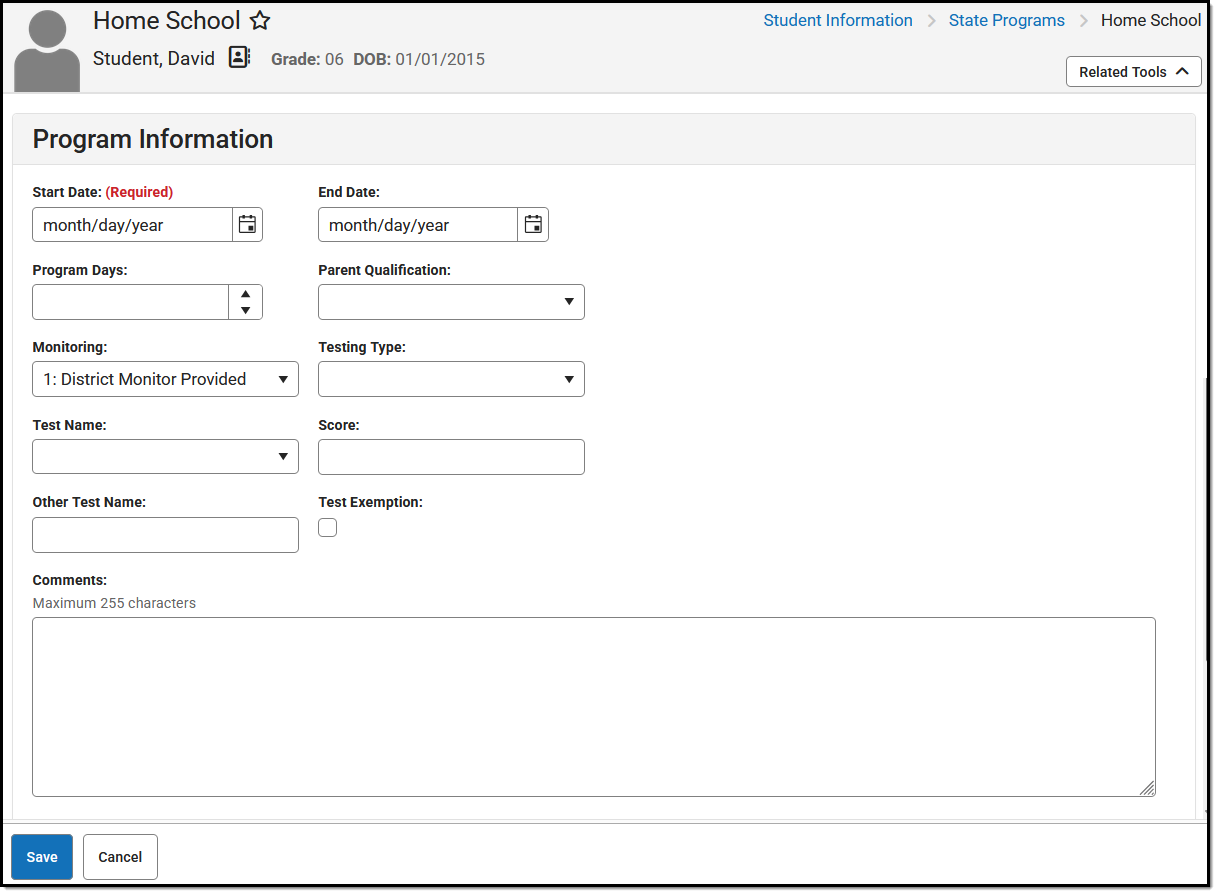
Task: Save the Program Information record
Action: [x=41, y=857]
